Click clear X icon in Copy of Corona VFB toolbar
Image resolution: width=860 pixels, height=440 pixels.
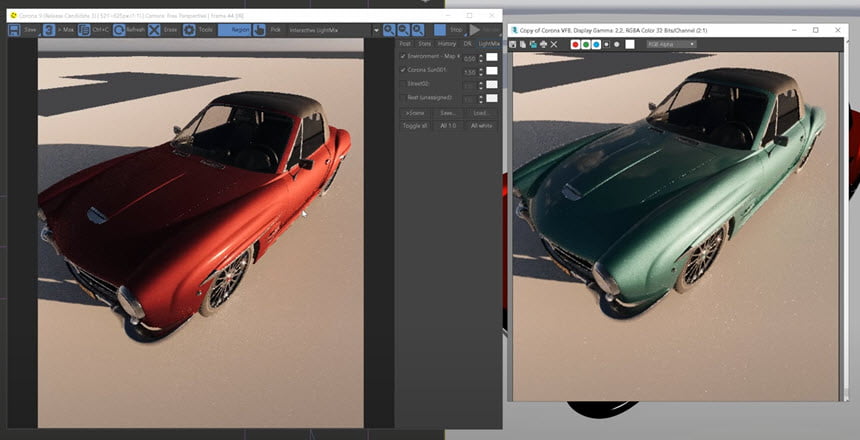pyautogui.click(x=554, y=44)
